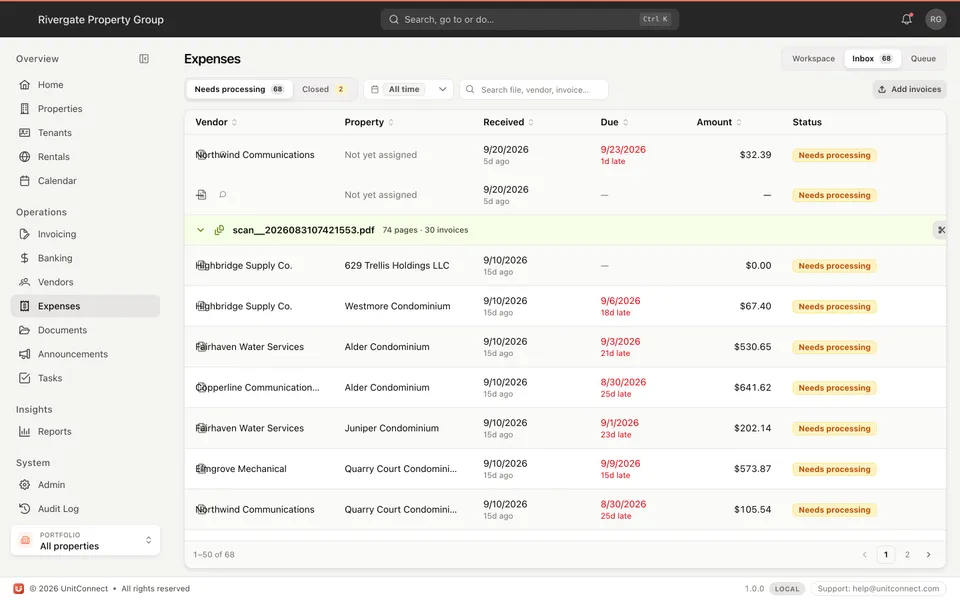The width and height of the screenshot is (960, 600).
Task: Go to page 2 of expenses
Action: [x=907, y=555]
